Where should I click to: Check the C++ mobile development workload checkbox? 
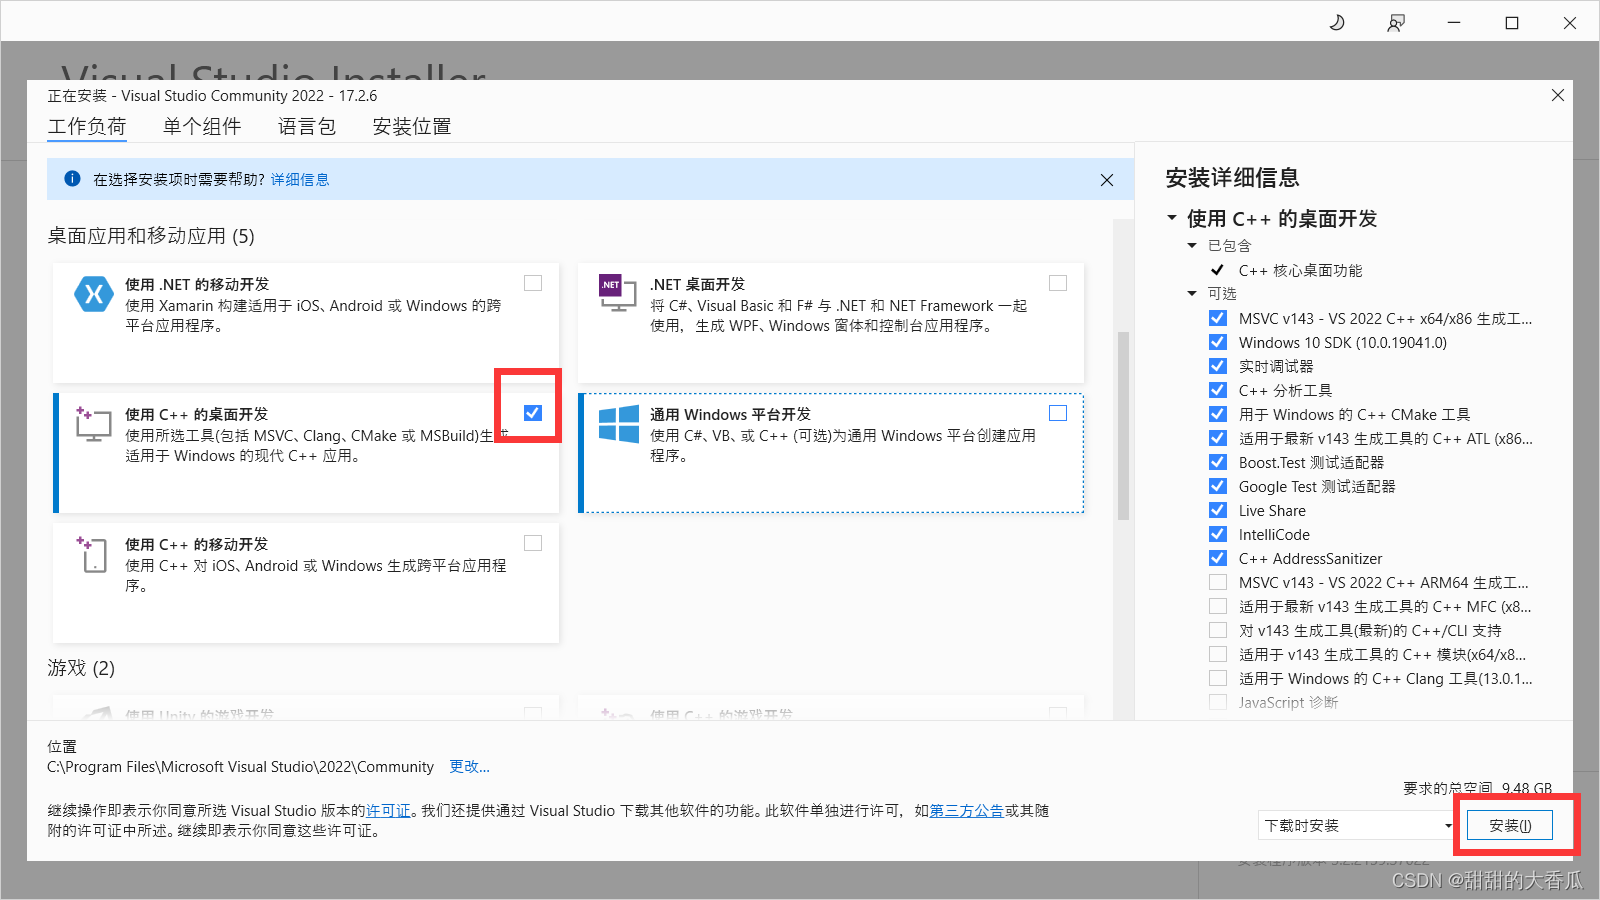click(533, 543)
